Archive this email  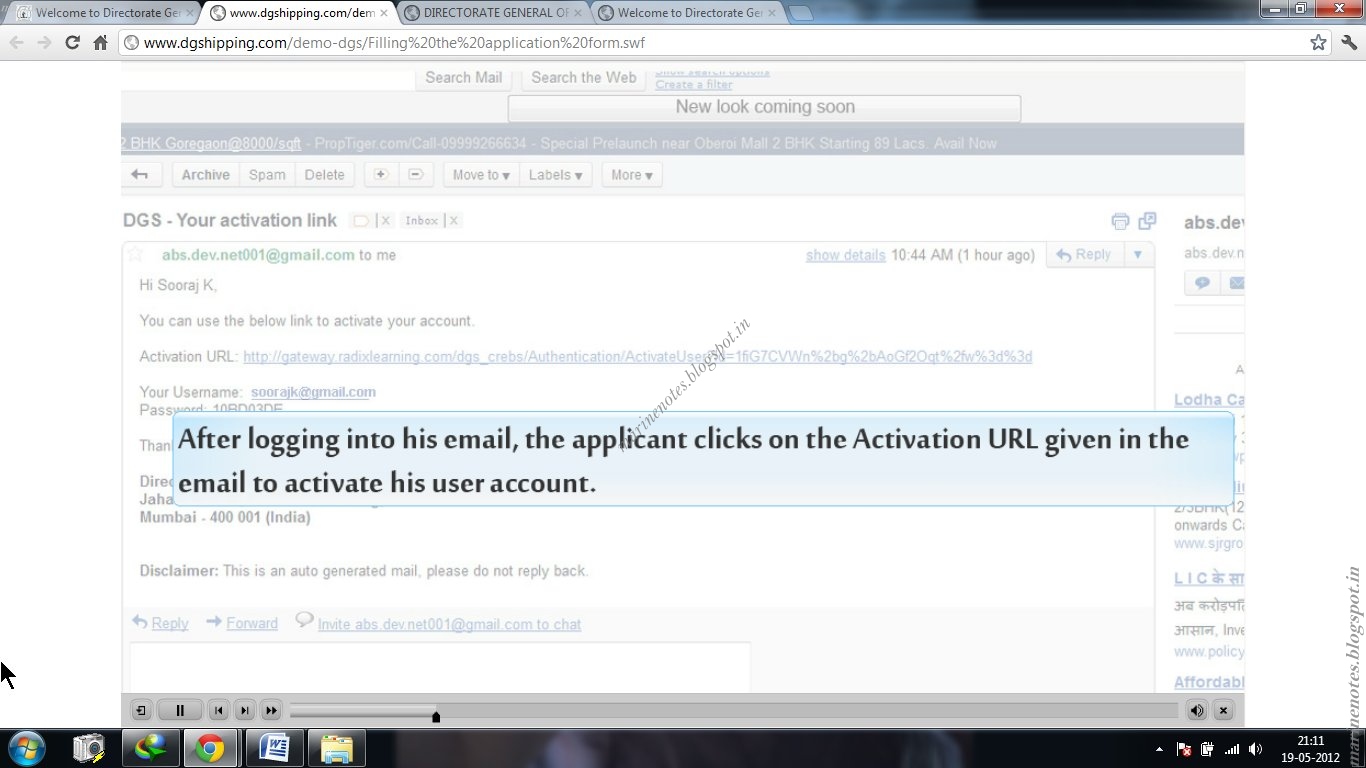[x=205, y=175]
